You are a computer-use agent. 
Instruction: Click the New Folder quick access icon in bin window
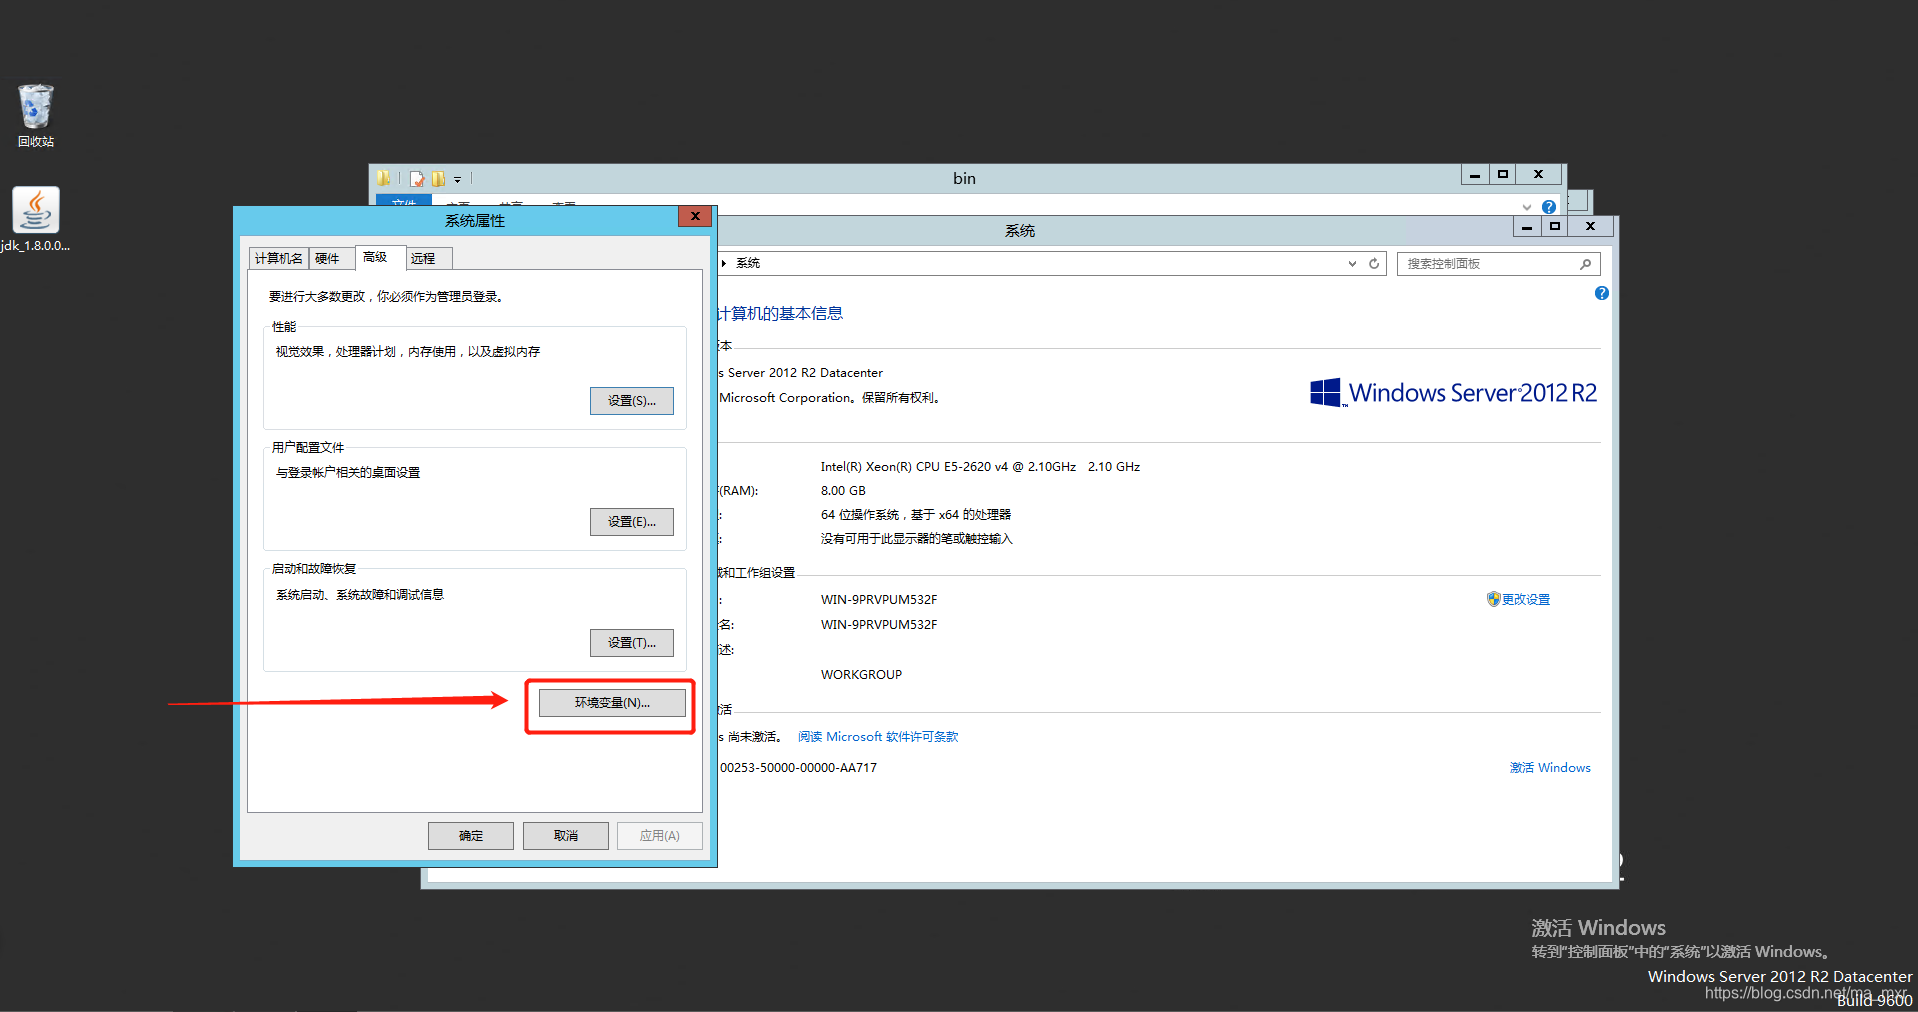pyautogui.click(x=438, y=179)
